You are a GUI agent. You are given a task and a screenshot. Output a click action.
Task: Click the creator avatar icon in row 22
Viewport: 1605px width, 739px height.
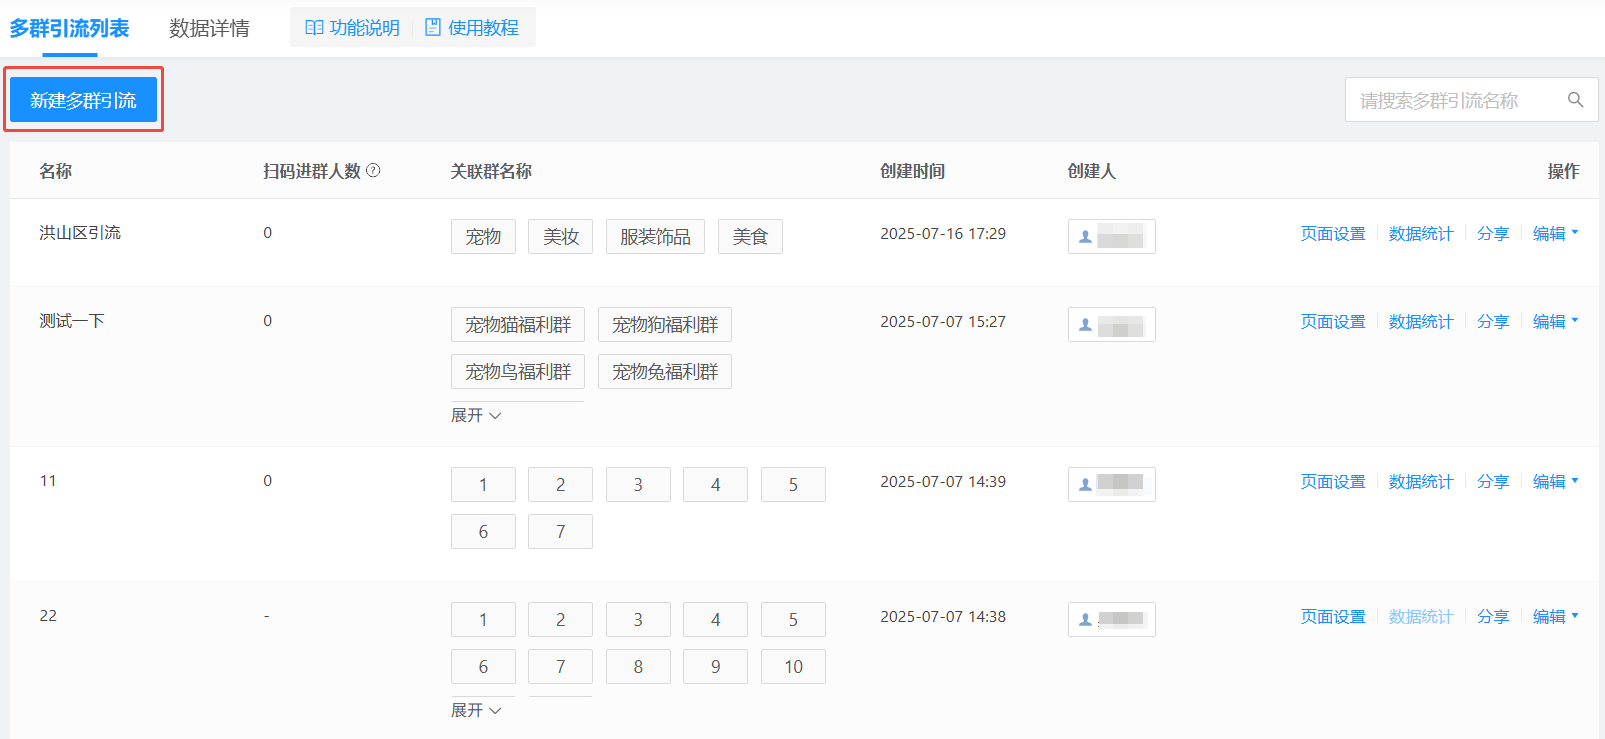click(1085, 620)
